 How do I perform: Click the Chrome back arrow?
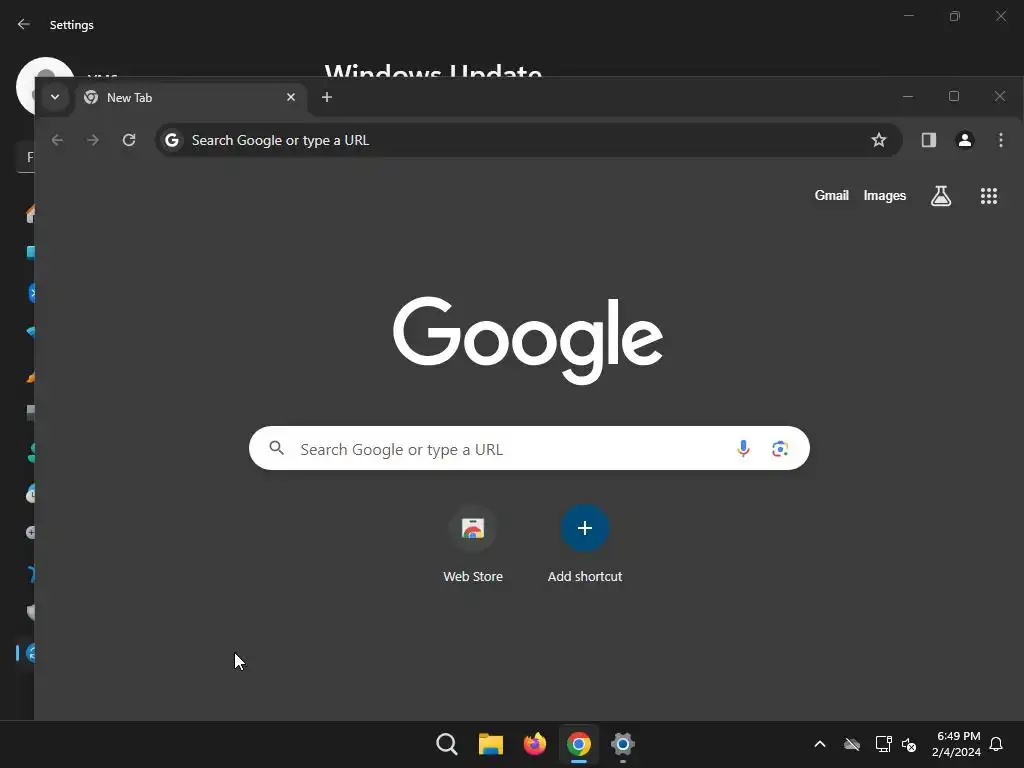tap(57, 140)
